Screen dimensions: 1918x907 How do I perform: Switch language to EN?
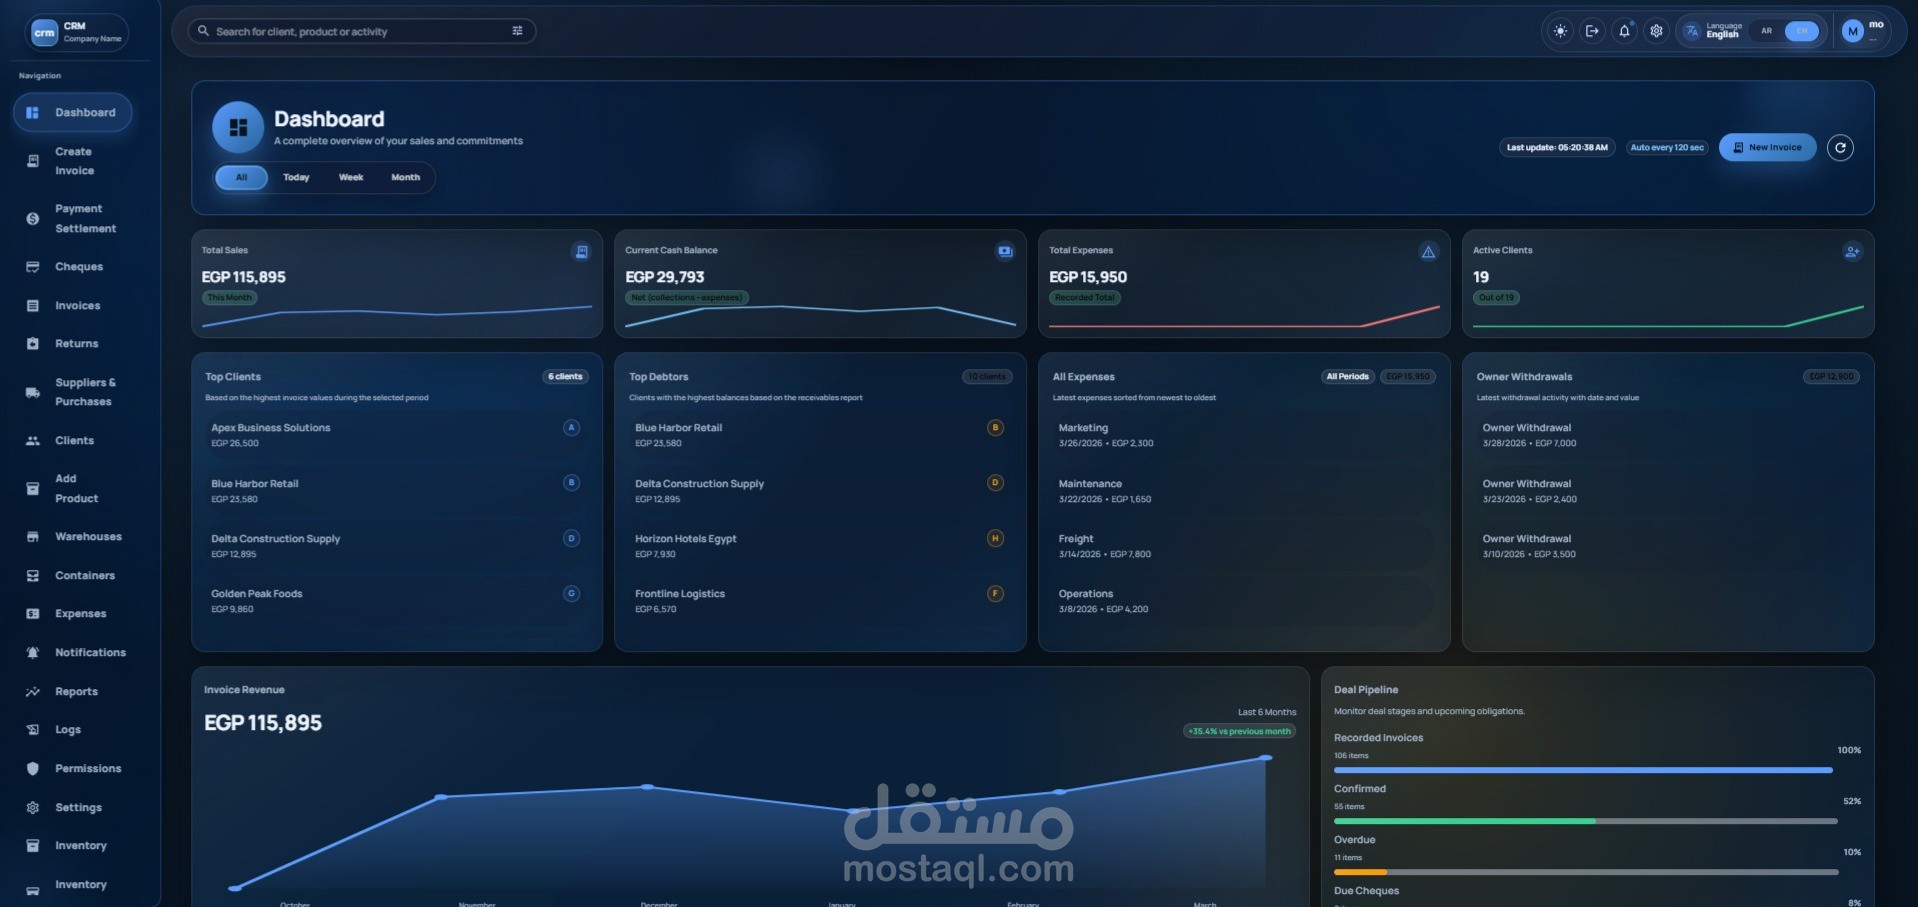(x=1802, y=31)
